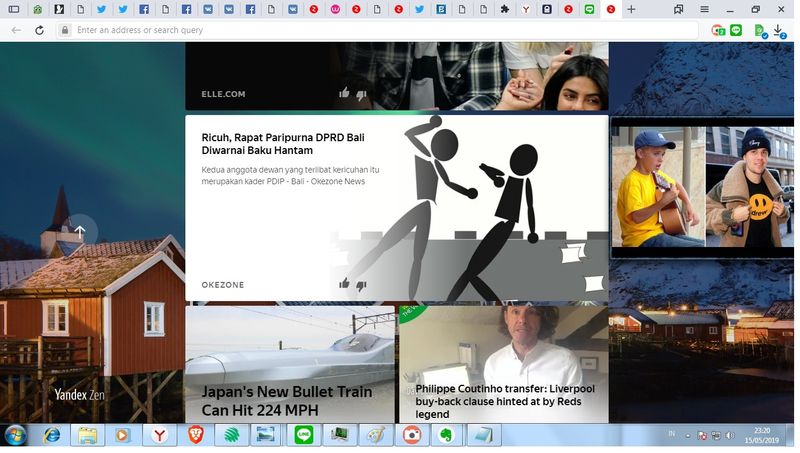Image resolution: width=800 pixels, height=453 pixels.
Task: Switch to the blue B icon tab
Action: (441, 9)
